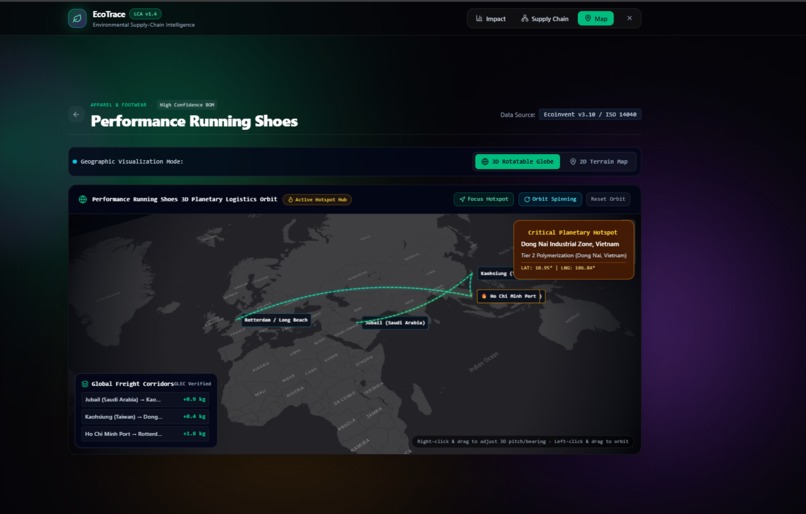Click the APPAREL & FOOTWEAR category label
806x514 pixels.
[119, 105]
